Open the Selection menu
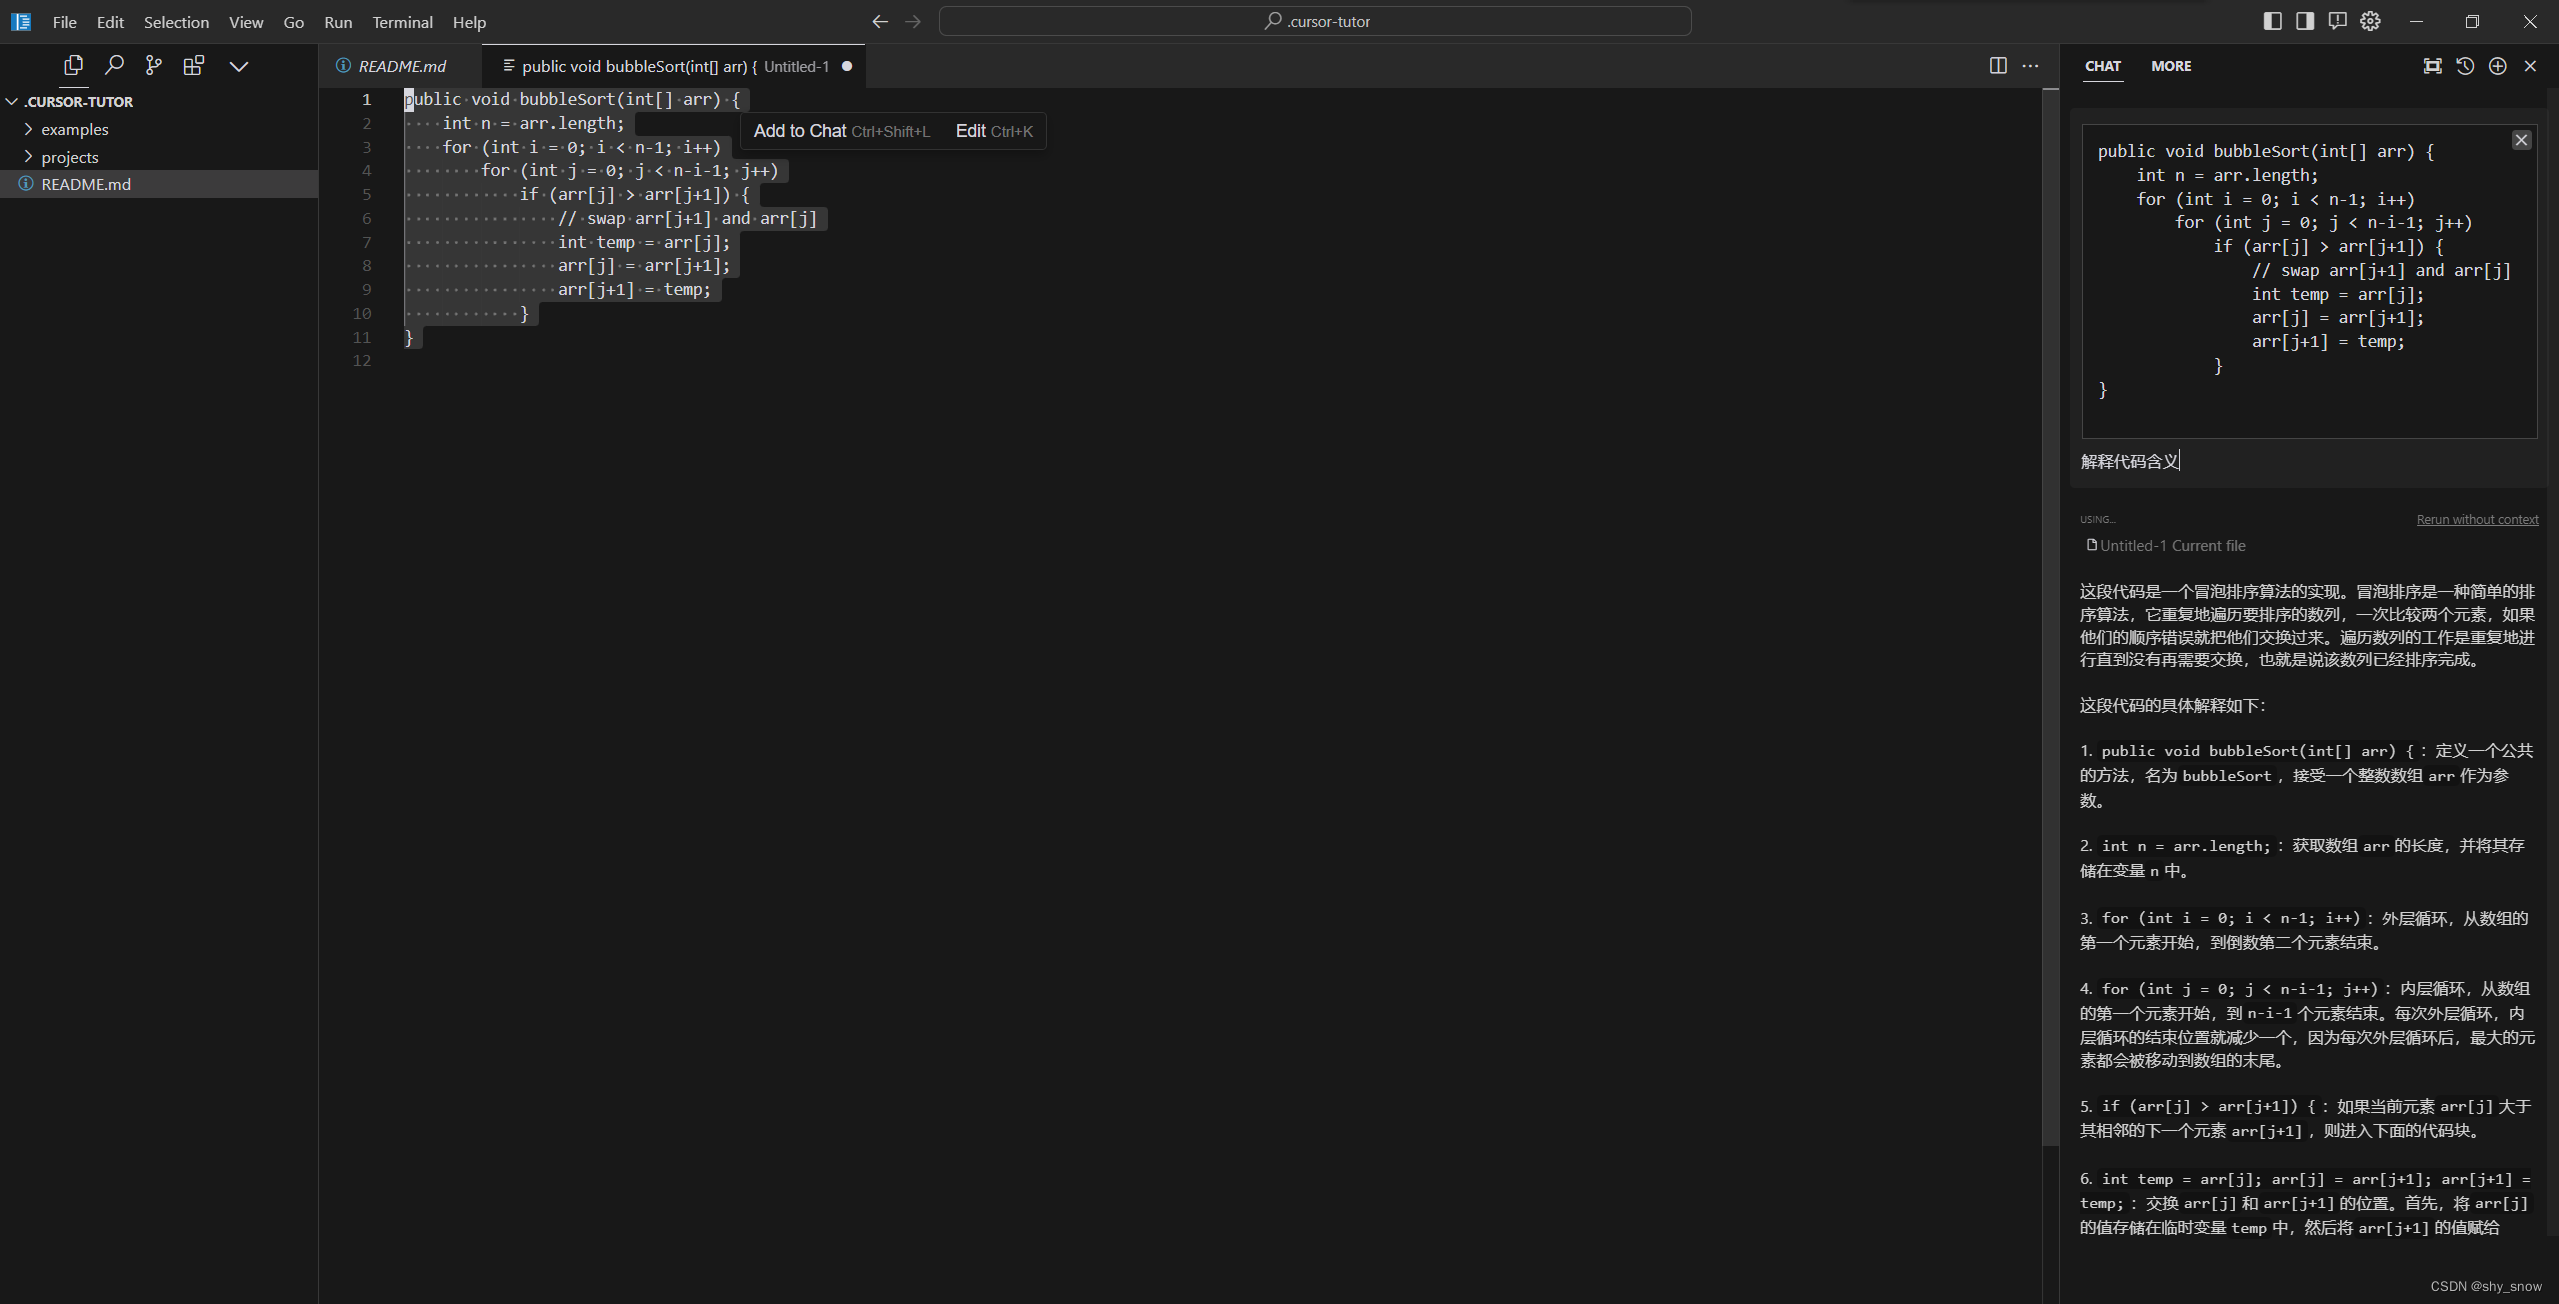This screenshot has width=2559, height=1304. coord(176,21)
